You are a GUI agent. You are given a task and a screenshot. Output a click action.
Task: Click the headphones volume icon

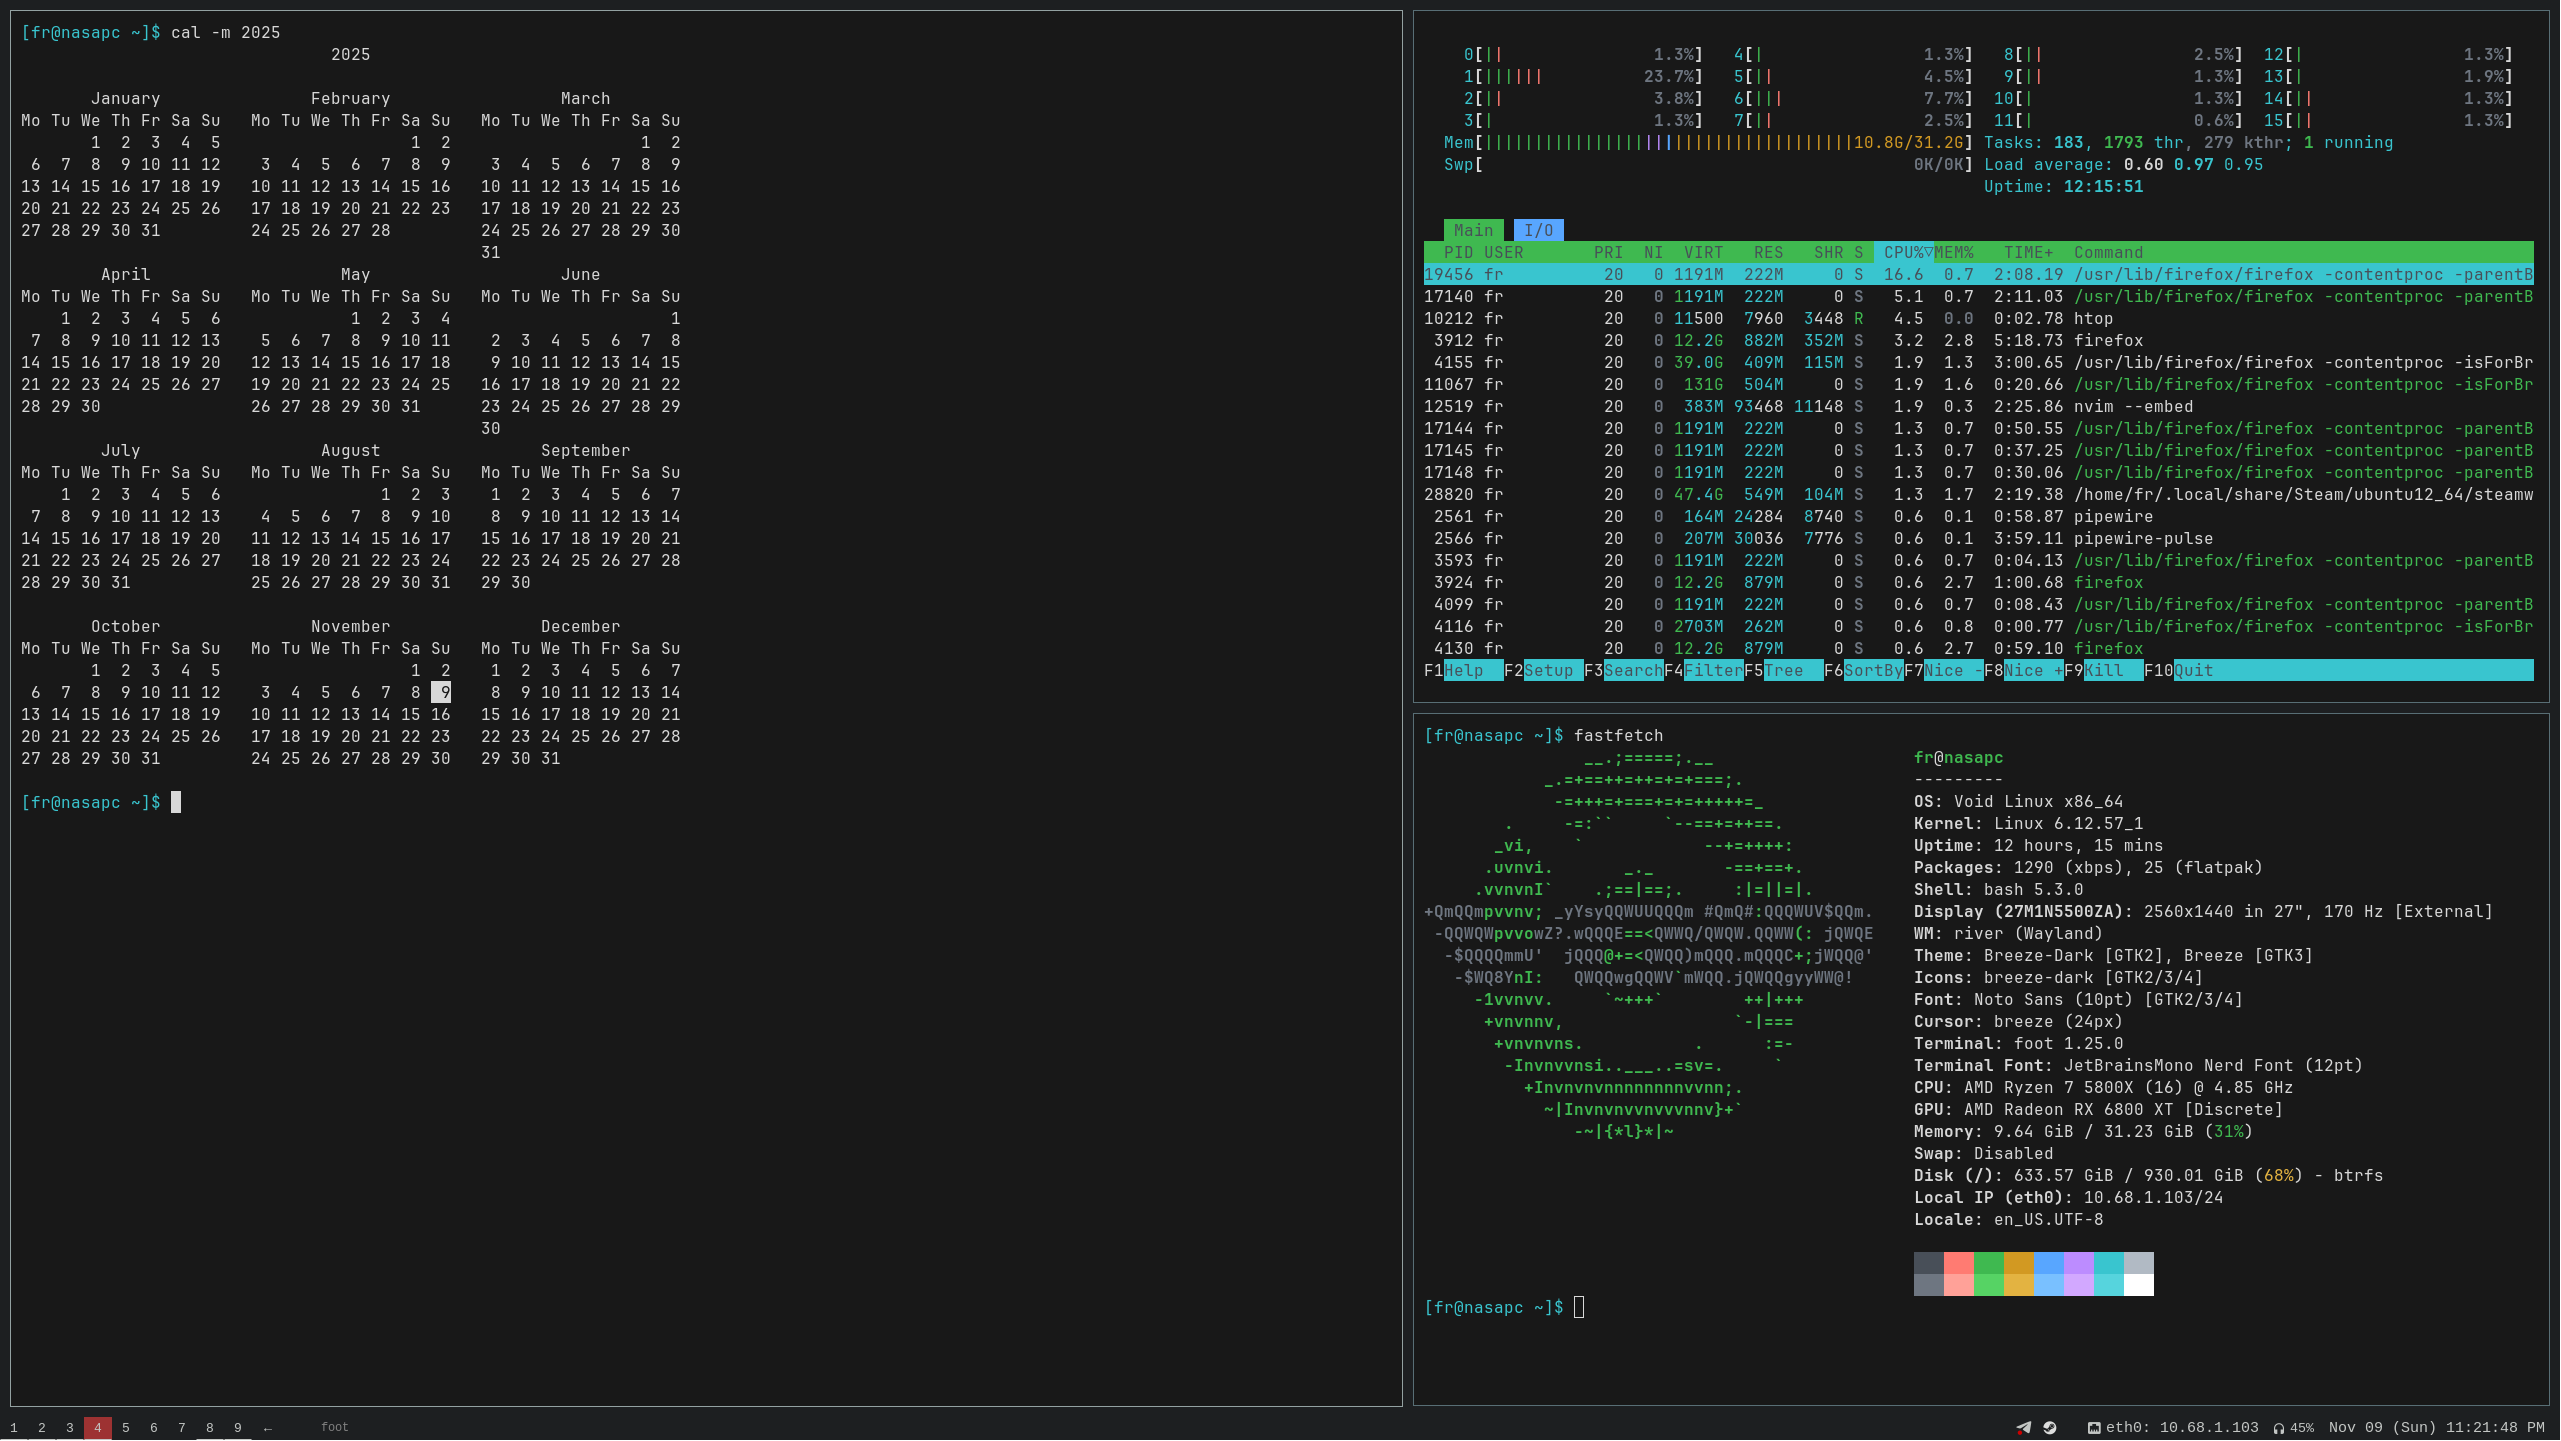point(2279,1428)
